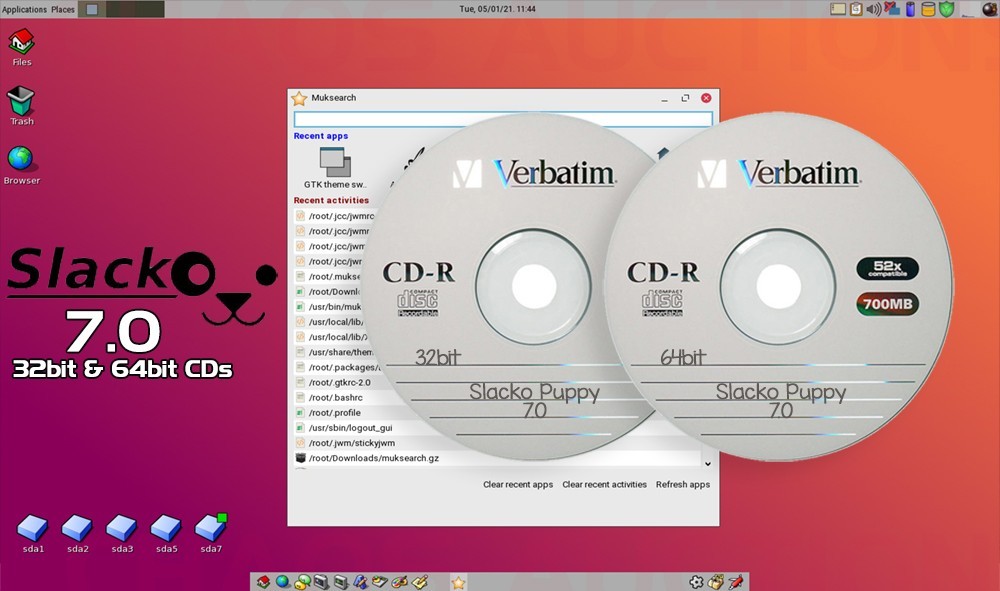Open the notepad pencil icon in bottom tray
The height and width of the screenshot is (591, 1000).
click(420, 581)
